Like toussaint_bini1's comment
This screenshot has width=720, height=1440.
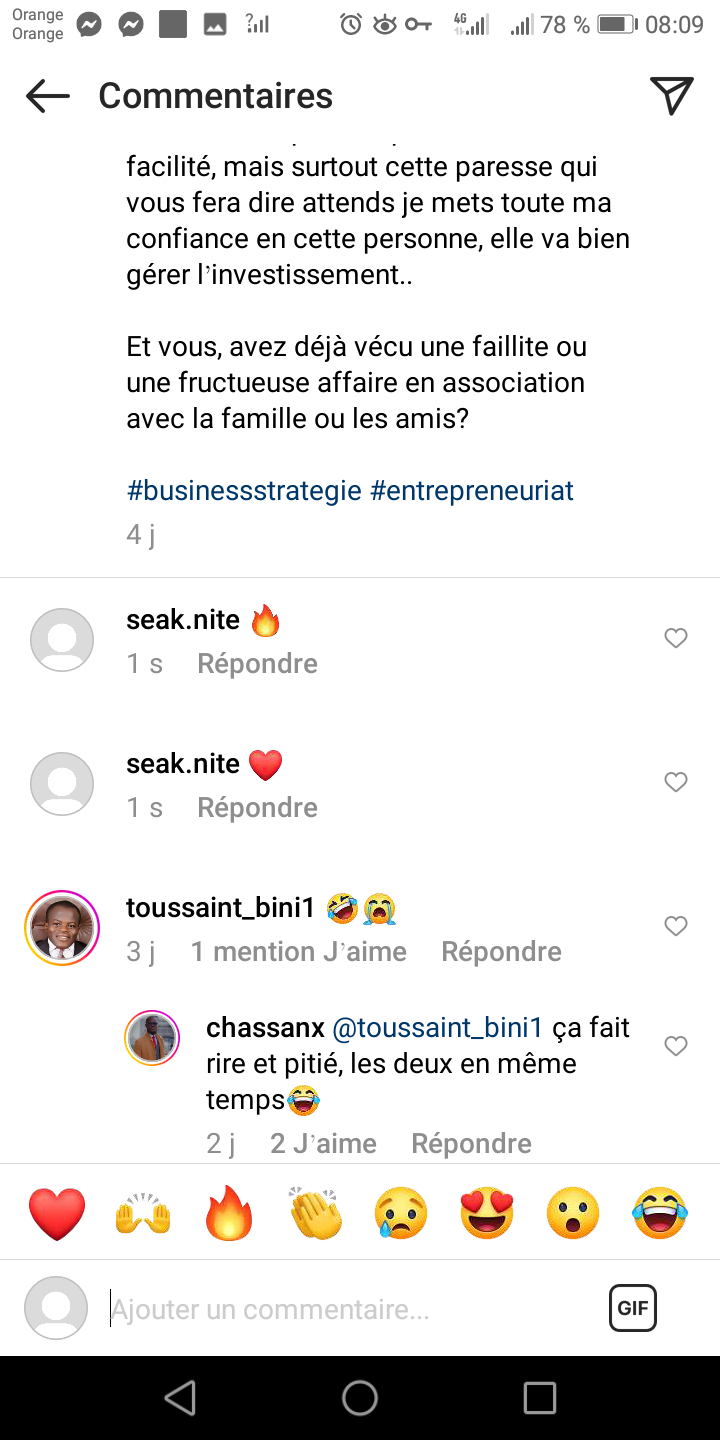(676, 926)
